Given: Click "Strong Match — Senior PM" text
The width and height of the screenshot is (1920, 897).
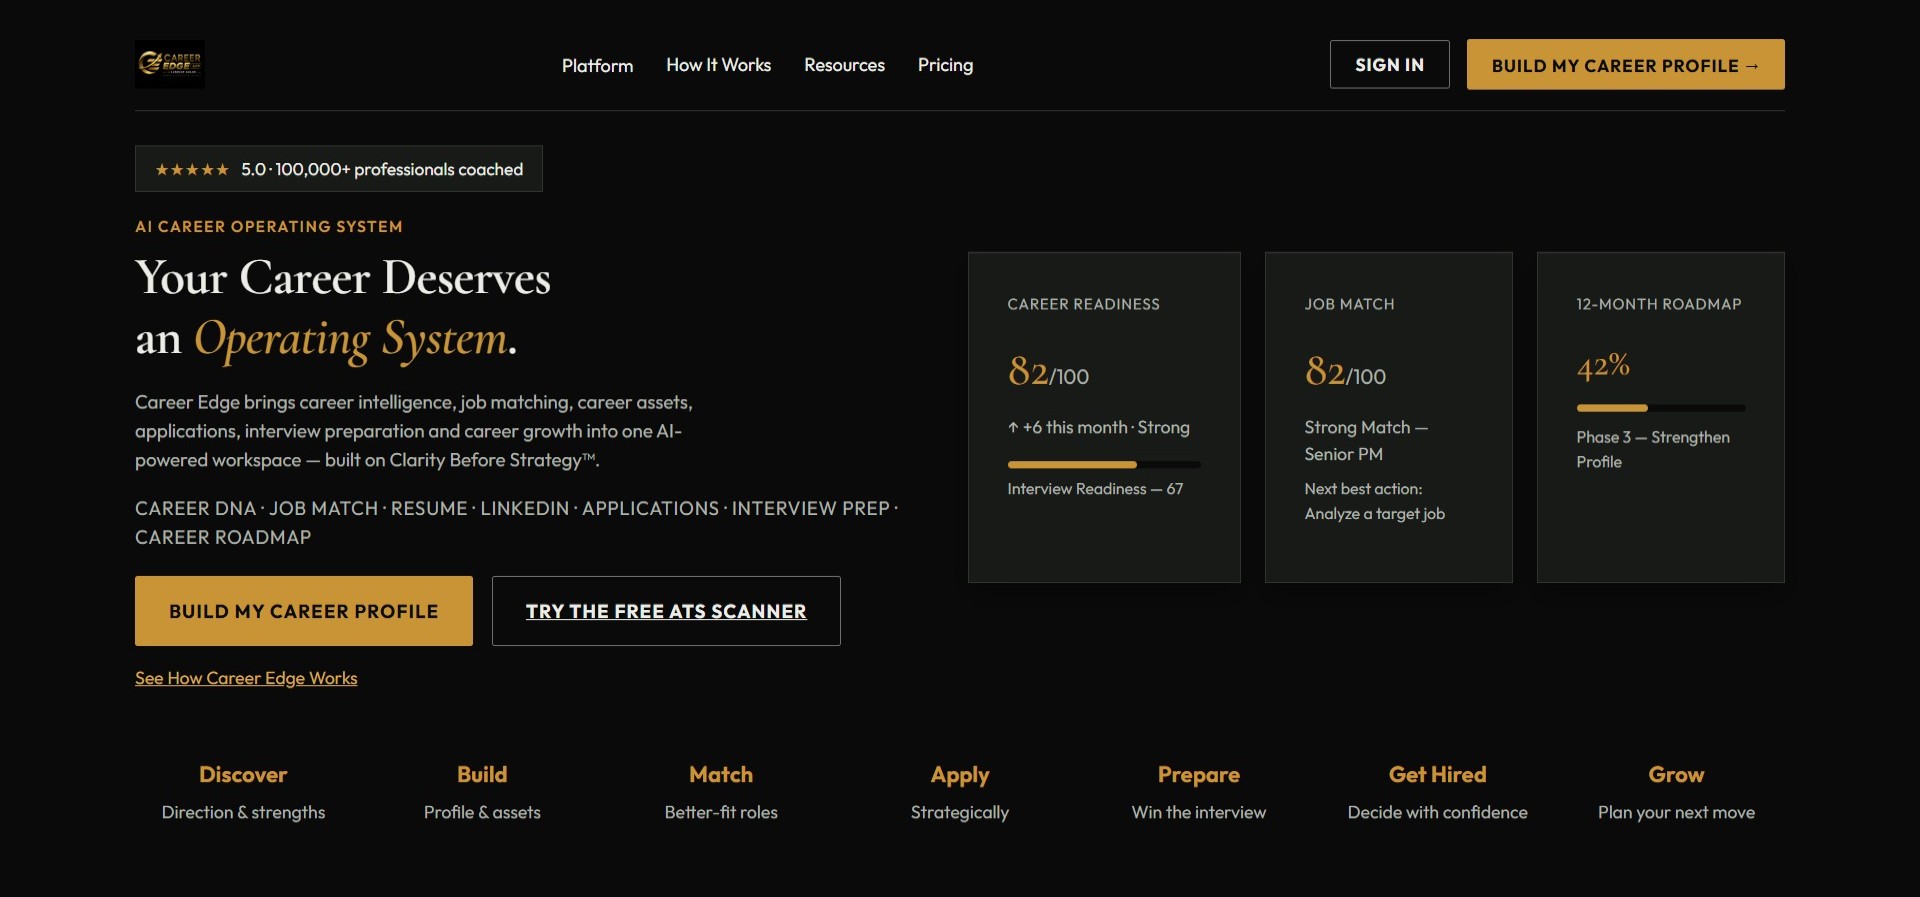Looking at the screenshot, I should [1366, 441].
